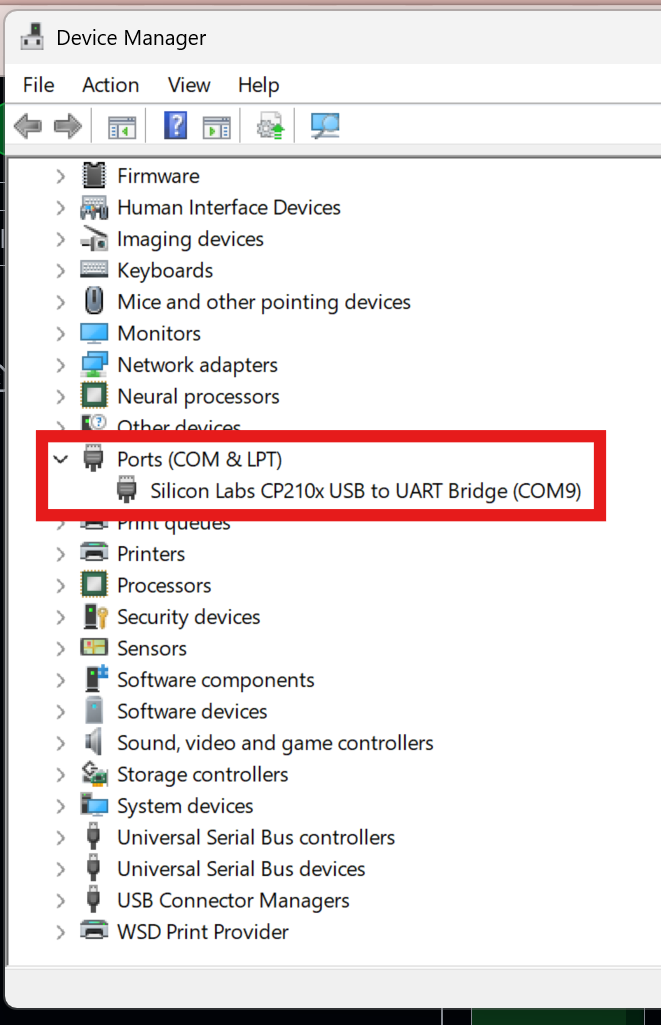Open the Action menu
This screenshot has height=1025, width=661.
point(110,85)
